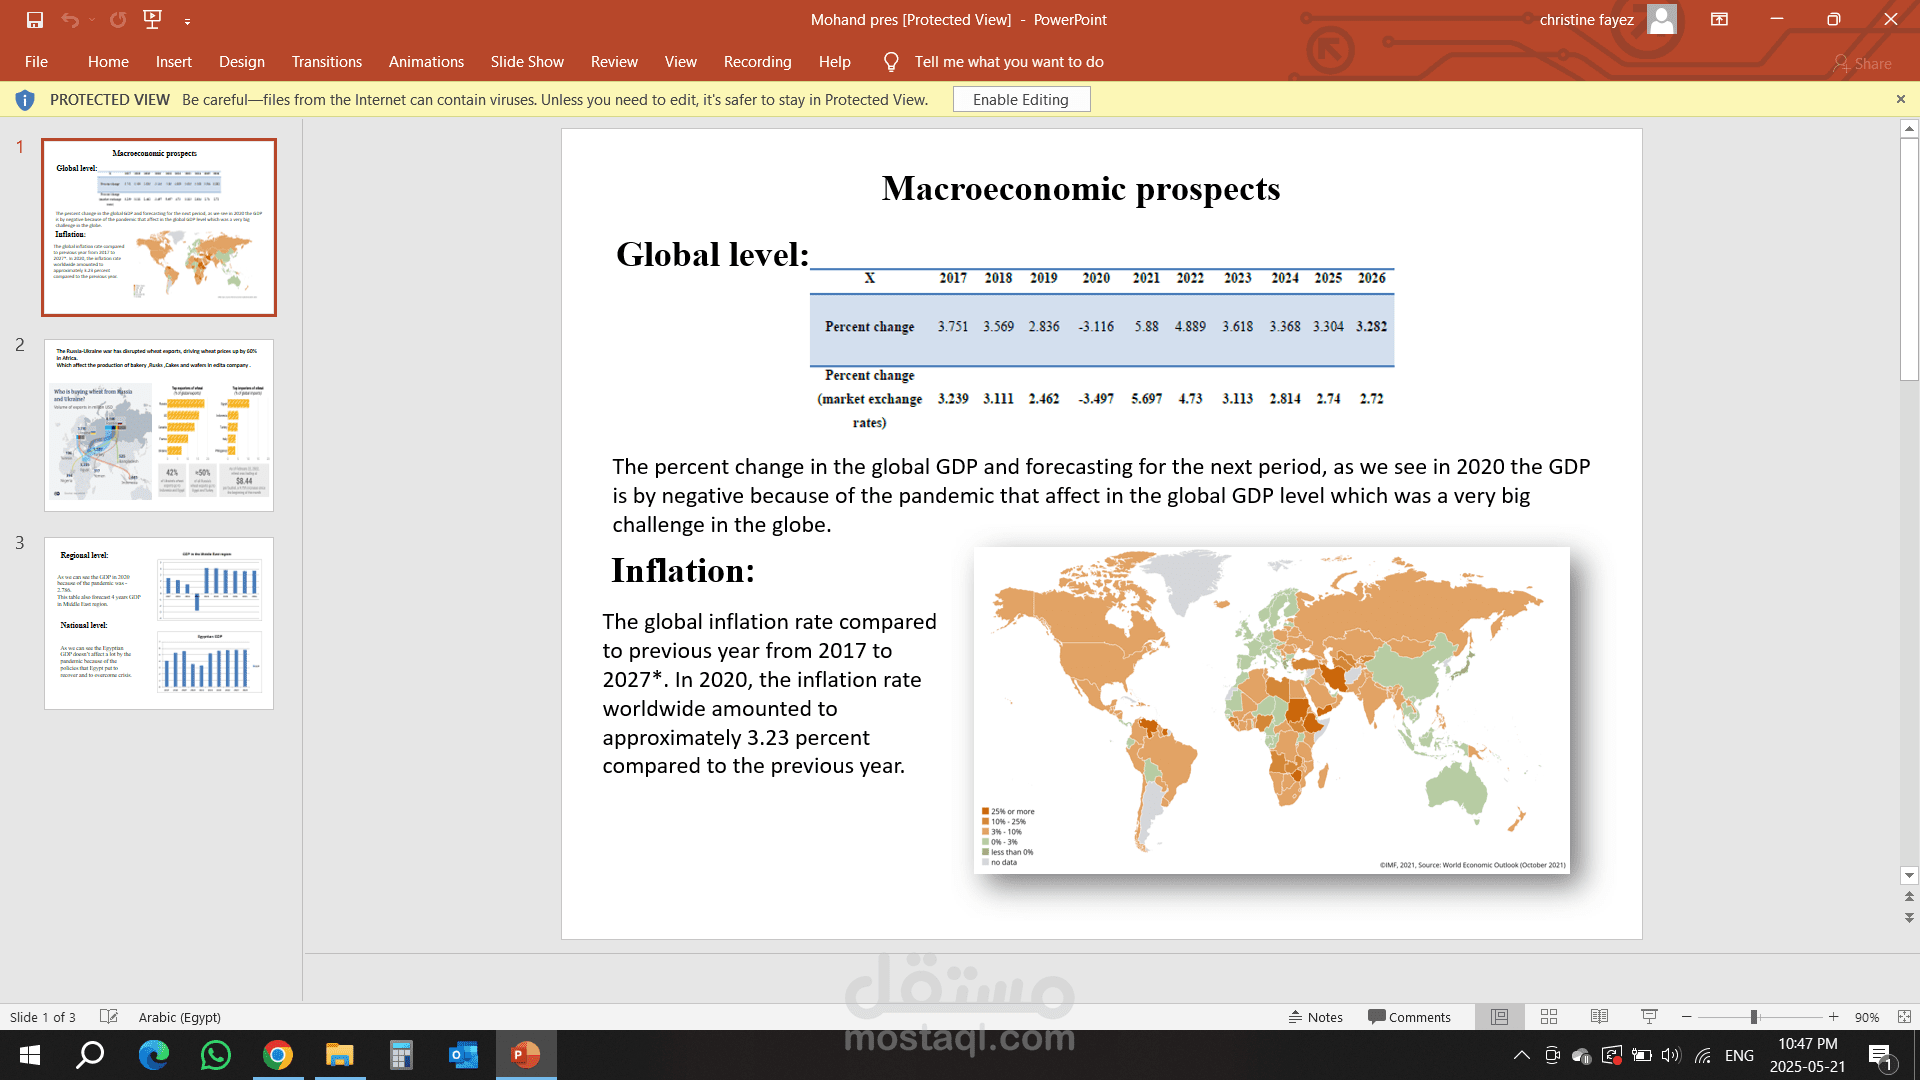
Task: Fit slide to current window icon
Action: coord(1904,1017)
